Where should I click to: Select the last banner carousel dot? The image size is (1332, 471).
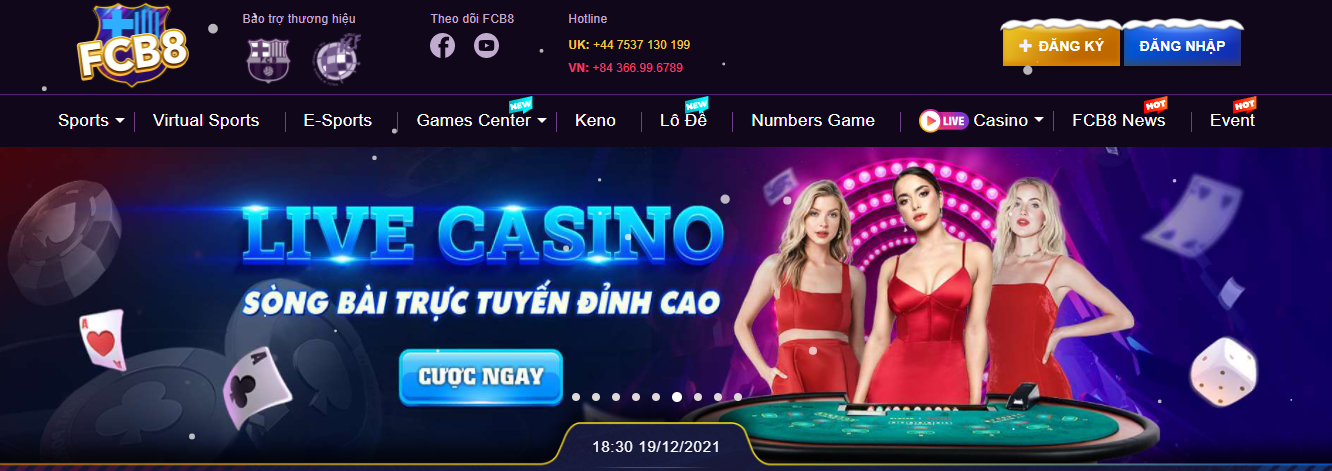[738, 397]
